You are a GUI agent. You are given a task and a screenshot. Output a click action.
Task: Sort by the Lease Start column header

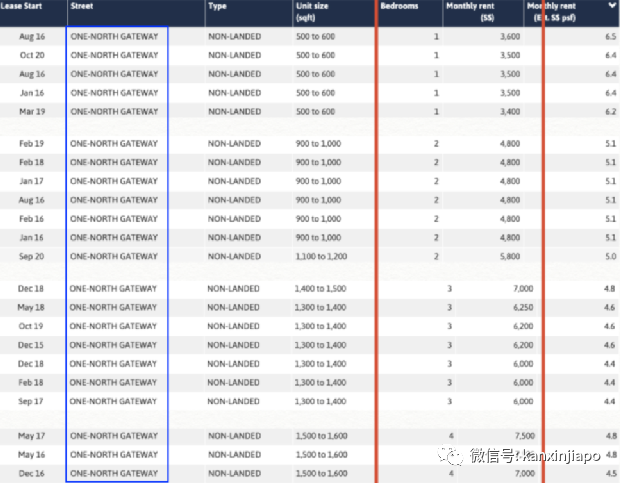tap(24, 6)
